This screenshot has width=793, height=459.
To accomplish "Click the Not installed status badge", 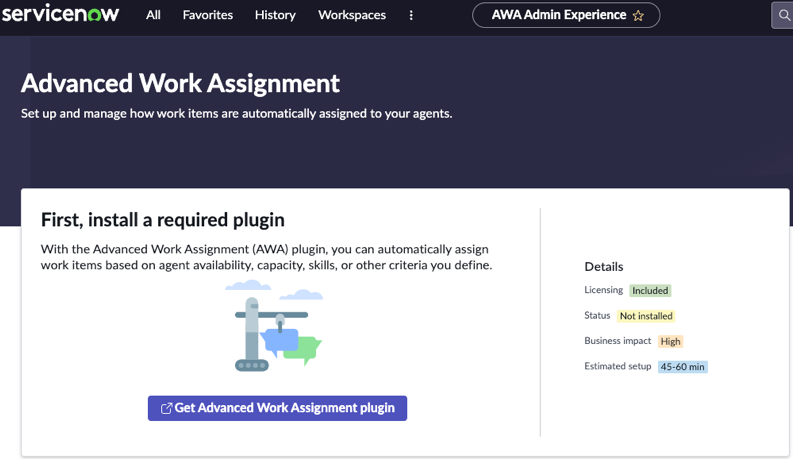I will pyautogui.click(x=646, y=316).
